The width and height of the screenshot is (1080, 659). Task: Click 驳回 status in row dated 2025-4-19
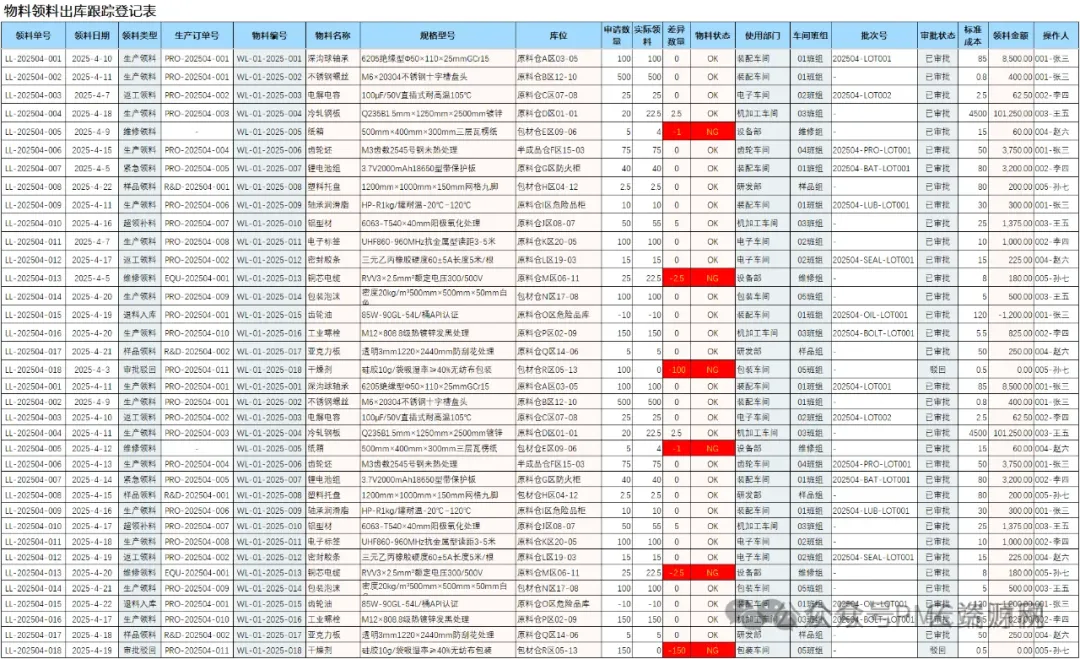click(x=937, y=650)
